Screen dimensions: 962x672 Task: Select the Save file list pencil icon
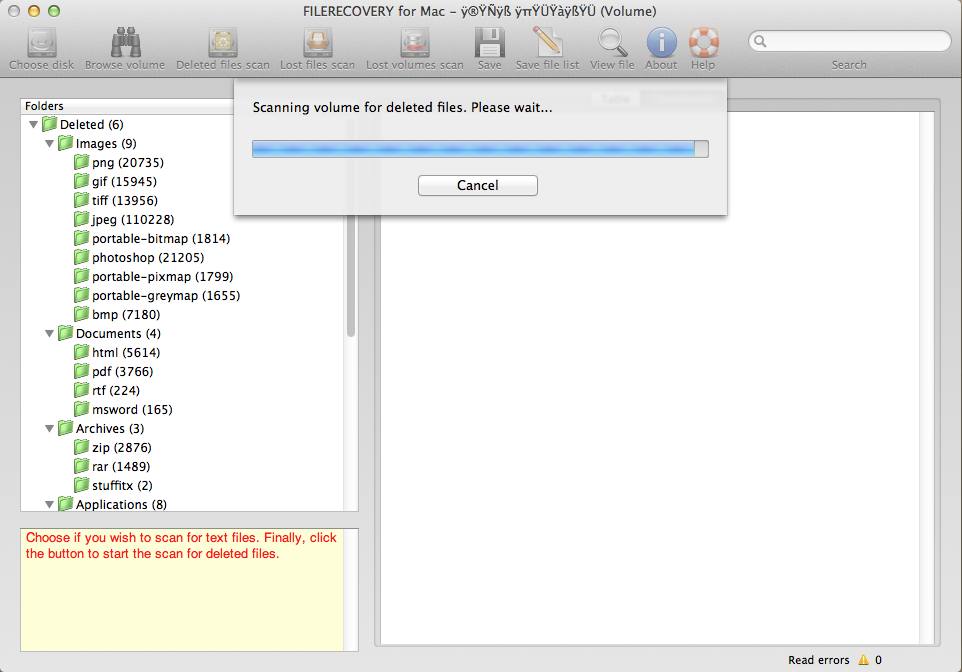pyautogui.click(x=547, y=42)
